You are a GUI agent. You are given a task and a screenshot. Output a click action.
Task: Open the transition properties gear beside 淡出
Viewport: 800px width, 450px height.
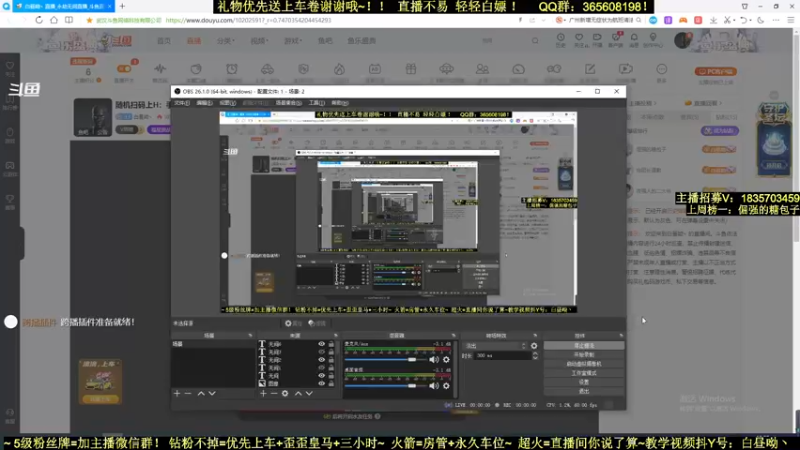coord(534,346)
